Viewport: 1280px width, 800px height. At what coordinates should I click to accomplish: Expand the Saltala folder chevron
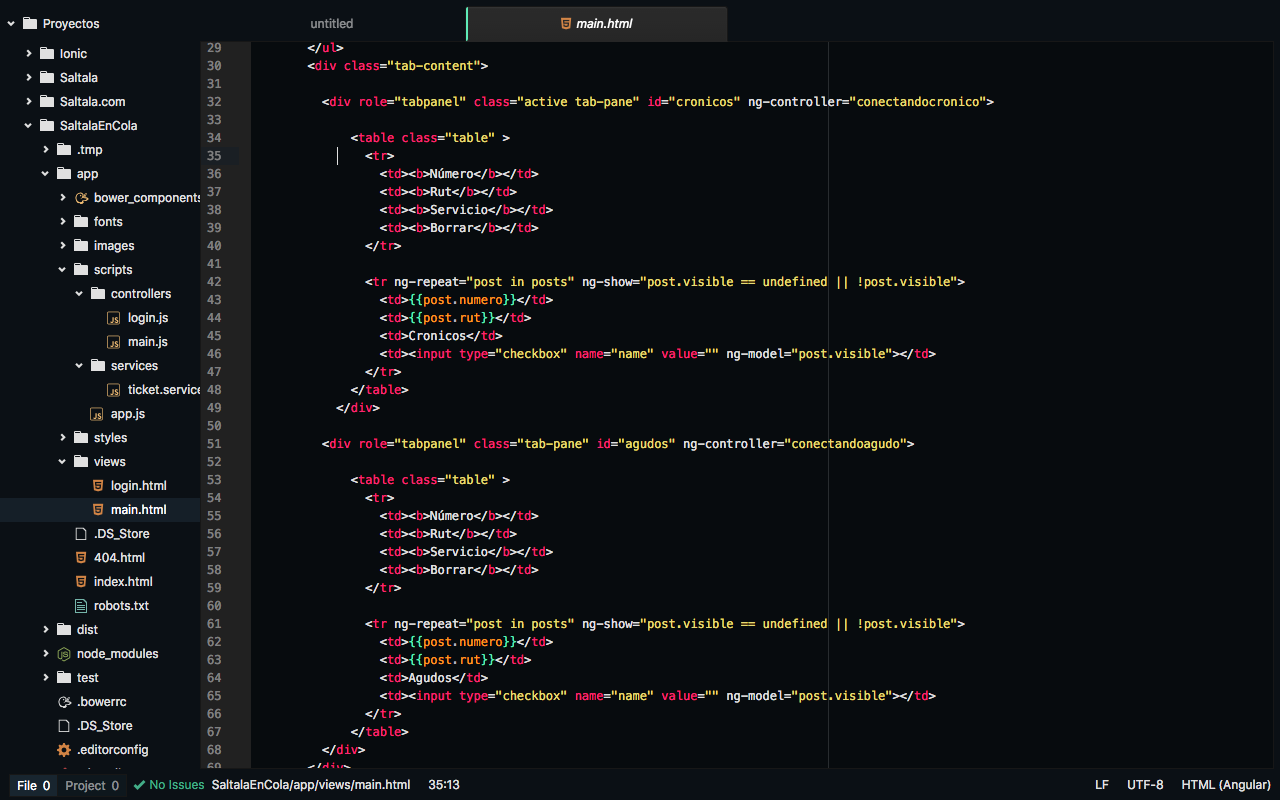point(29,77)
